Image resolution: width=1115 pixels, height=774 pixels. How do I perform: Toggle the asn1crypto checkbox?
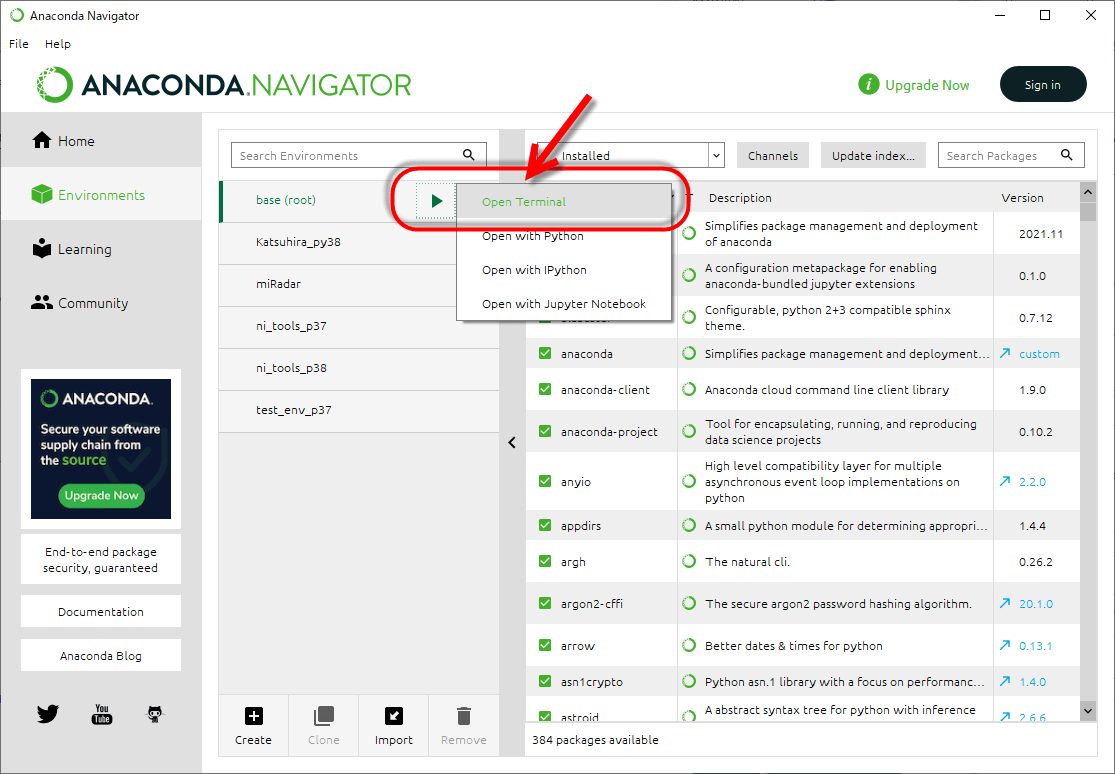pos(545,681)
